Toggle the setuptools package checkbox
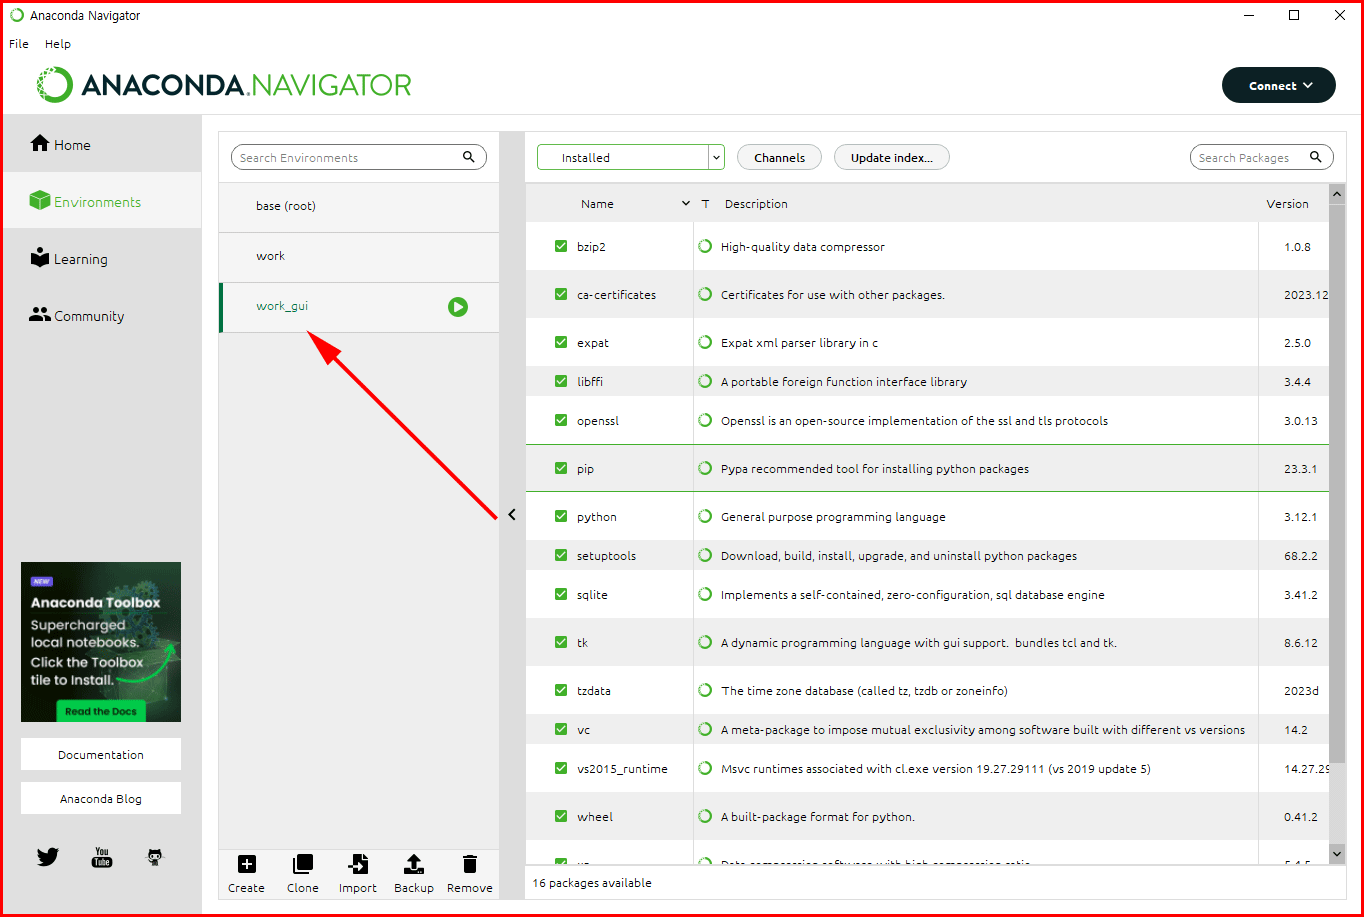 pyautogui.click(x=561, y=555)
